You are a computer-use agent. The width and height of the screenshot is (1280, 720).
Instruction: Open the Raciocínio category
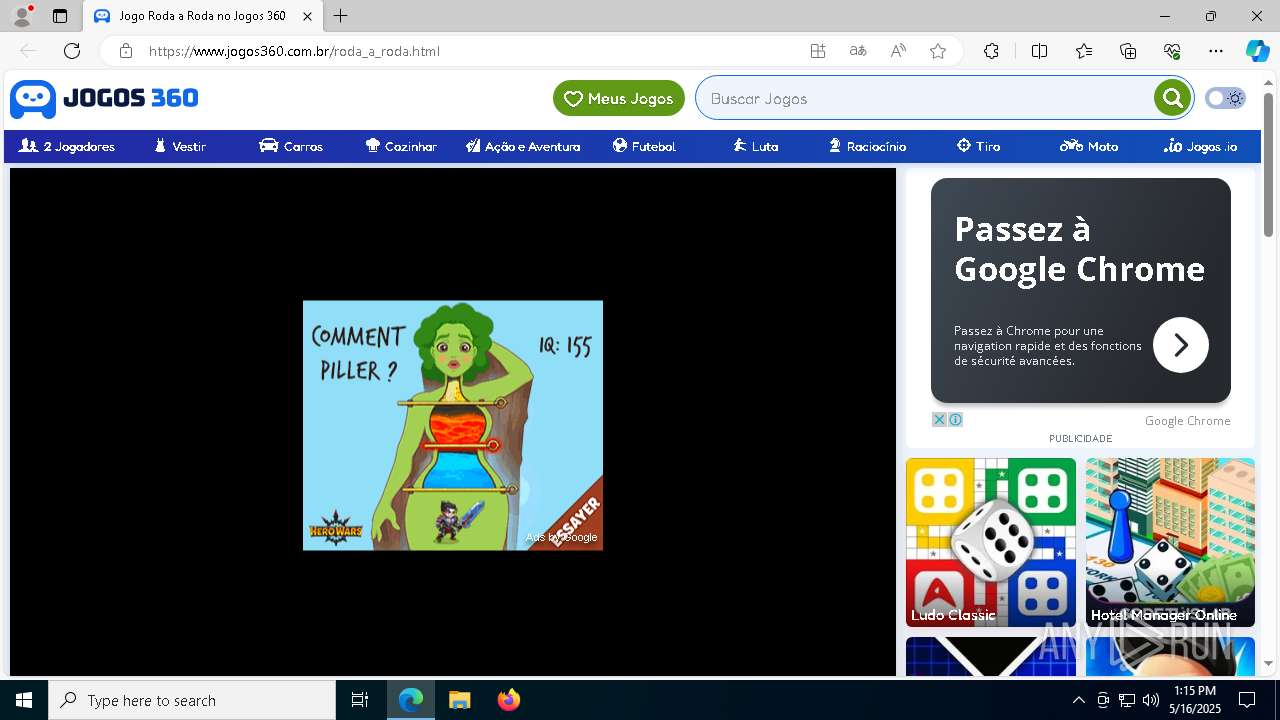coord(867,146)
